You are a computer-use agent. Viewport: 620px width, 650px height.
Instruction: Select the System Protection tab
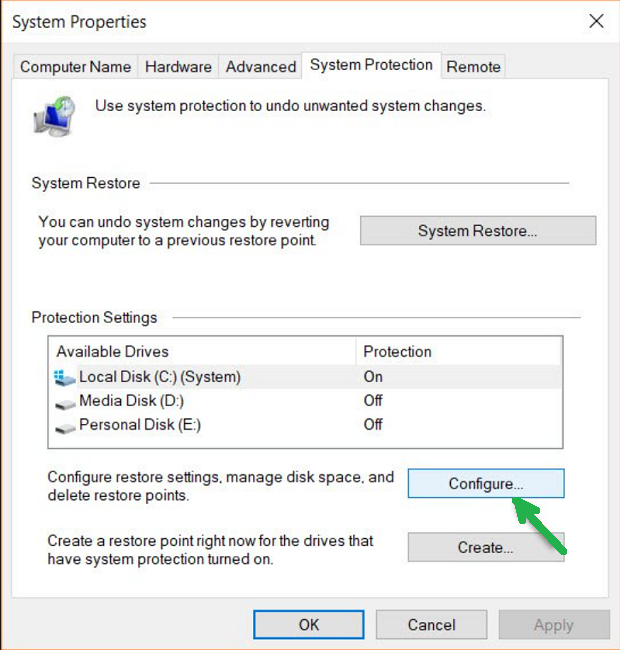coord(371,65)
